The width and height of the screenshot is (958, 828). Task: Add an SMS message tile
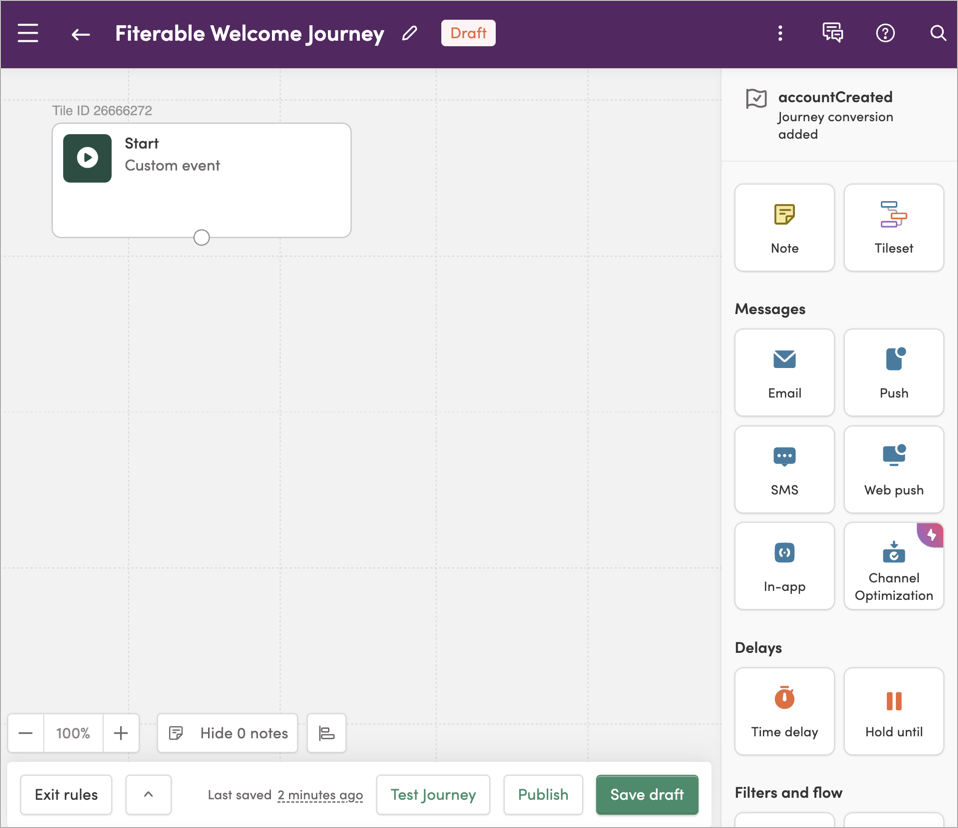pyautogui.click(x=784, y=469)
